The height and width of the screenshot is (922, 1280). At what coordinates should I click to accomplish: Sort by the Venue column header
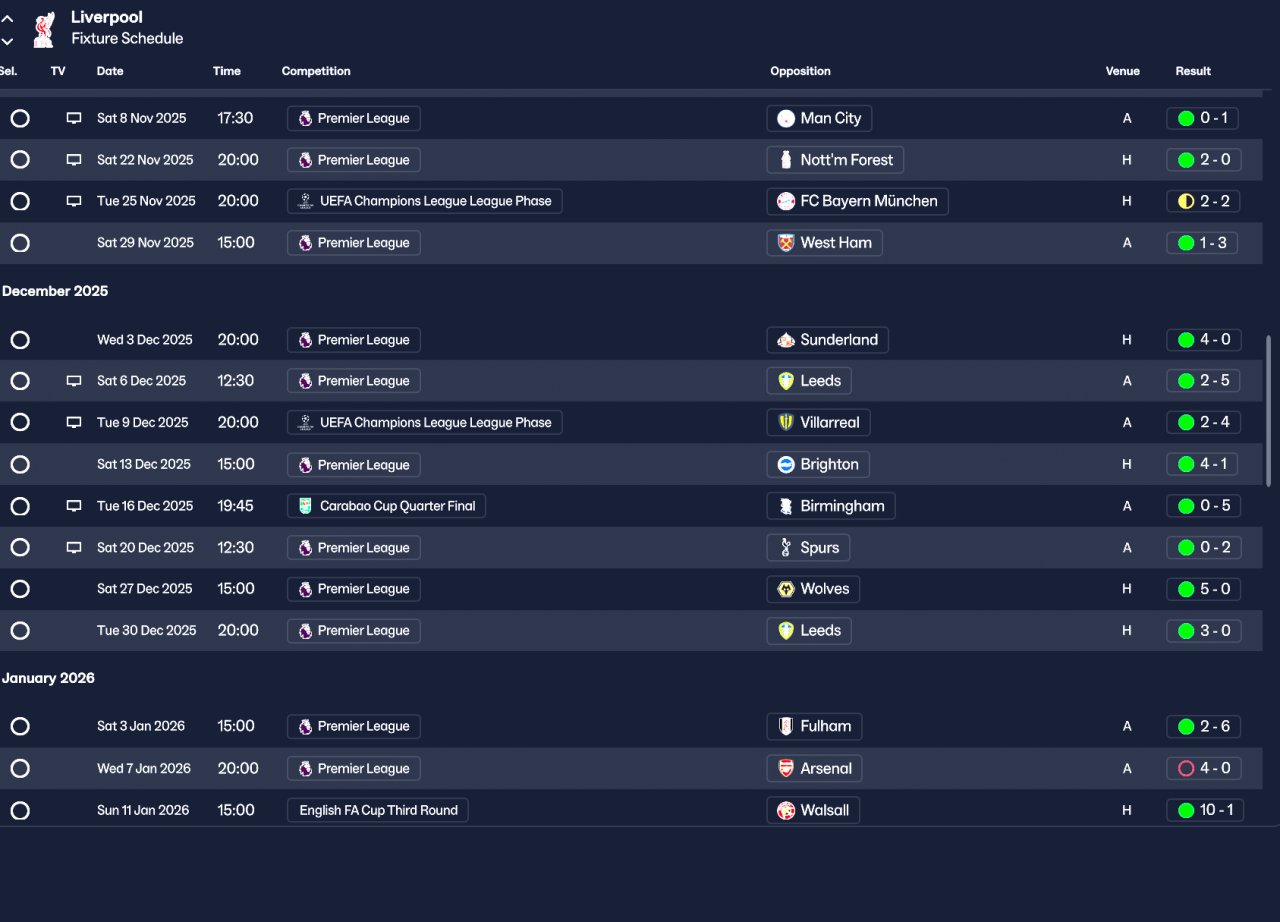[1122, 71]
